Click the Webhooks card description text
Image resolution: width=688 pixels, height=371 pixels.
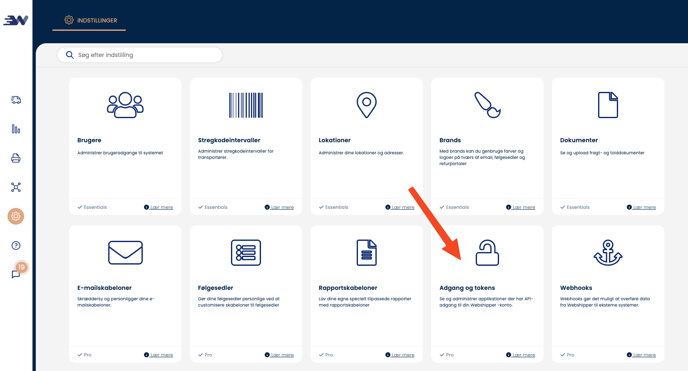click(605, 302)
